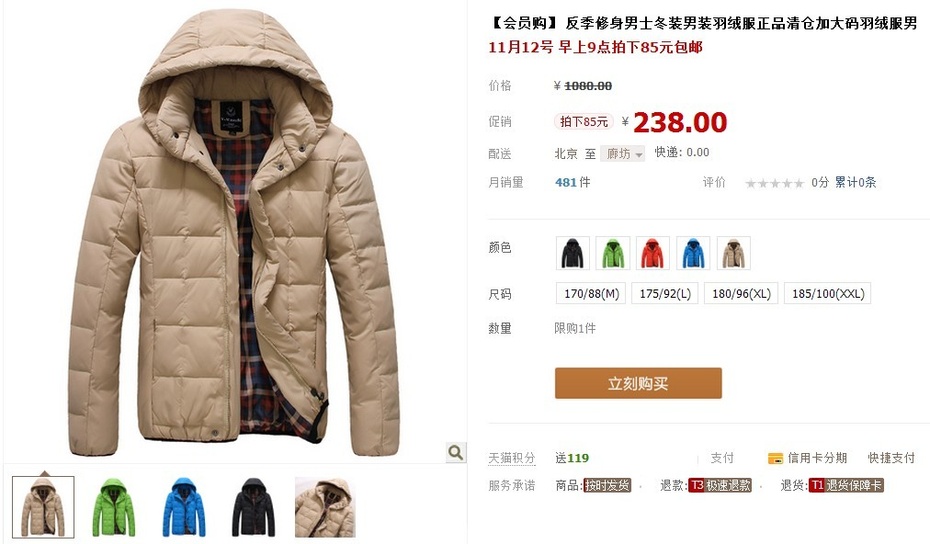Select the green jacket color swatch
The image size is (930, 544).
coord(613,253)
